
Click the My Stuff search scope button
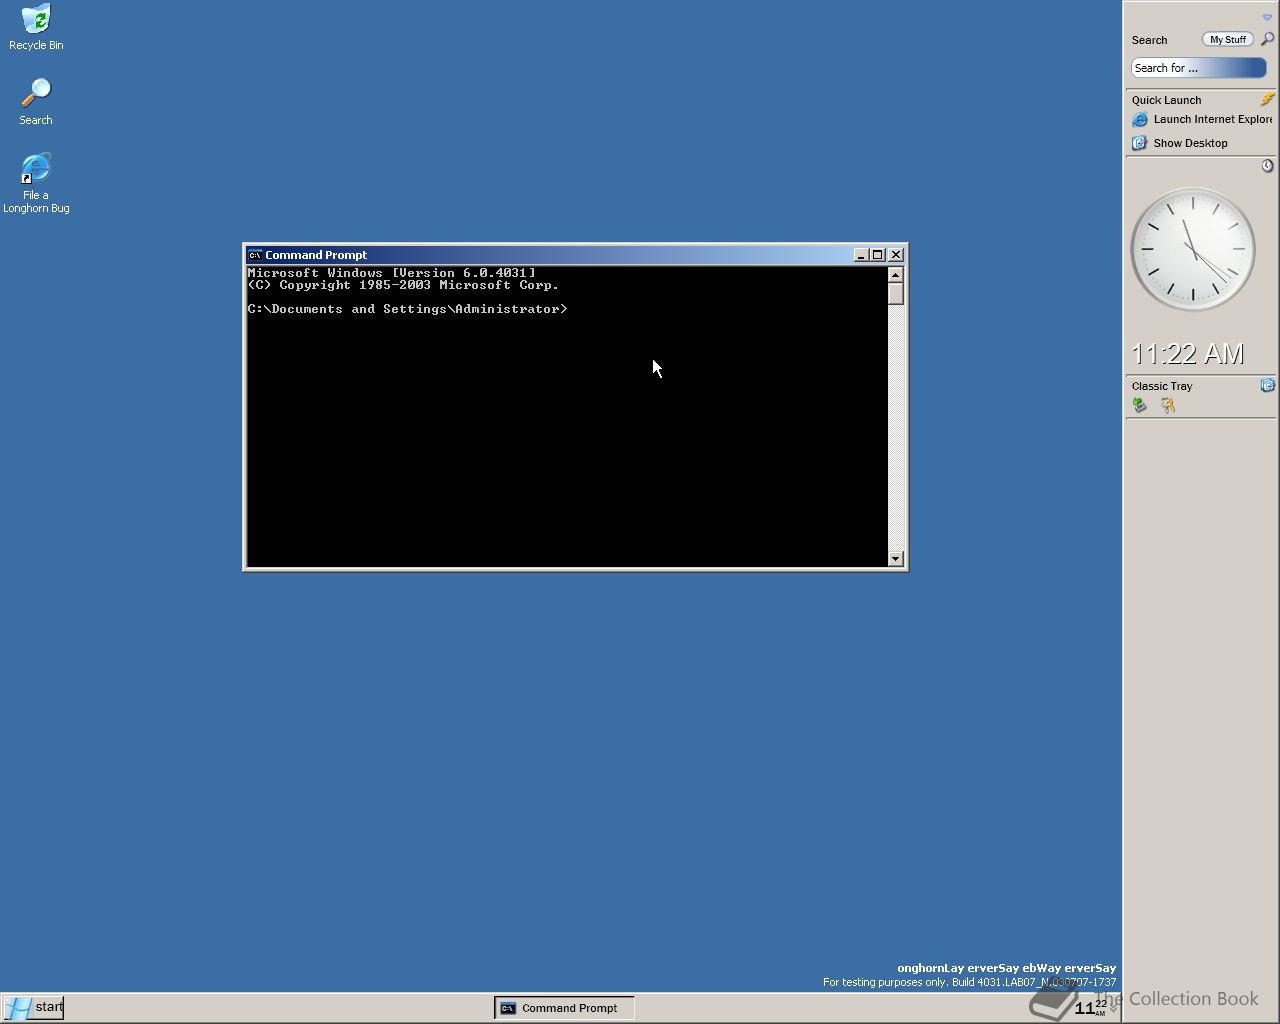pos(1227,40)
